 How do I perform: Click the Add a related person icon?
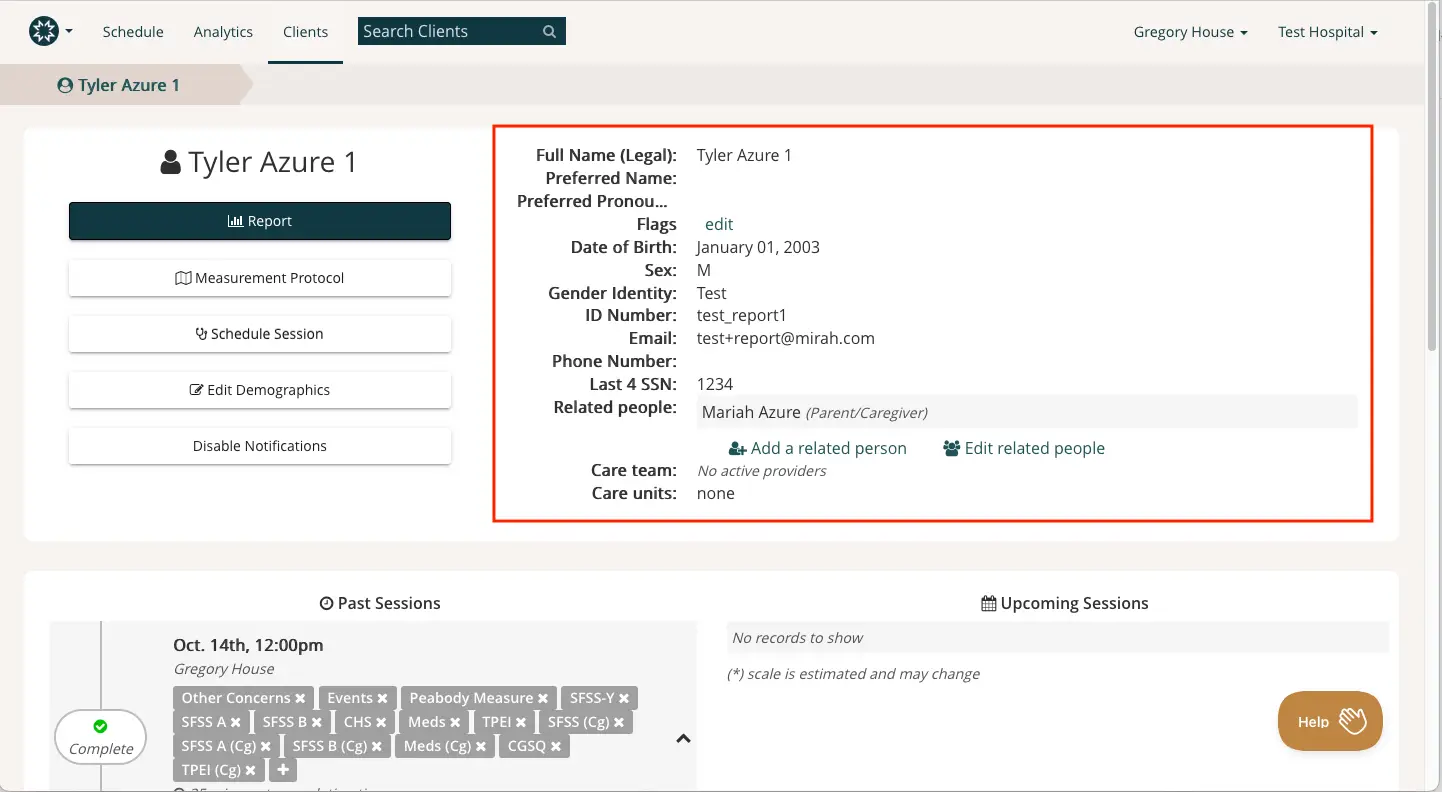[737, 448]
